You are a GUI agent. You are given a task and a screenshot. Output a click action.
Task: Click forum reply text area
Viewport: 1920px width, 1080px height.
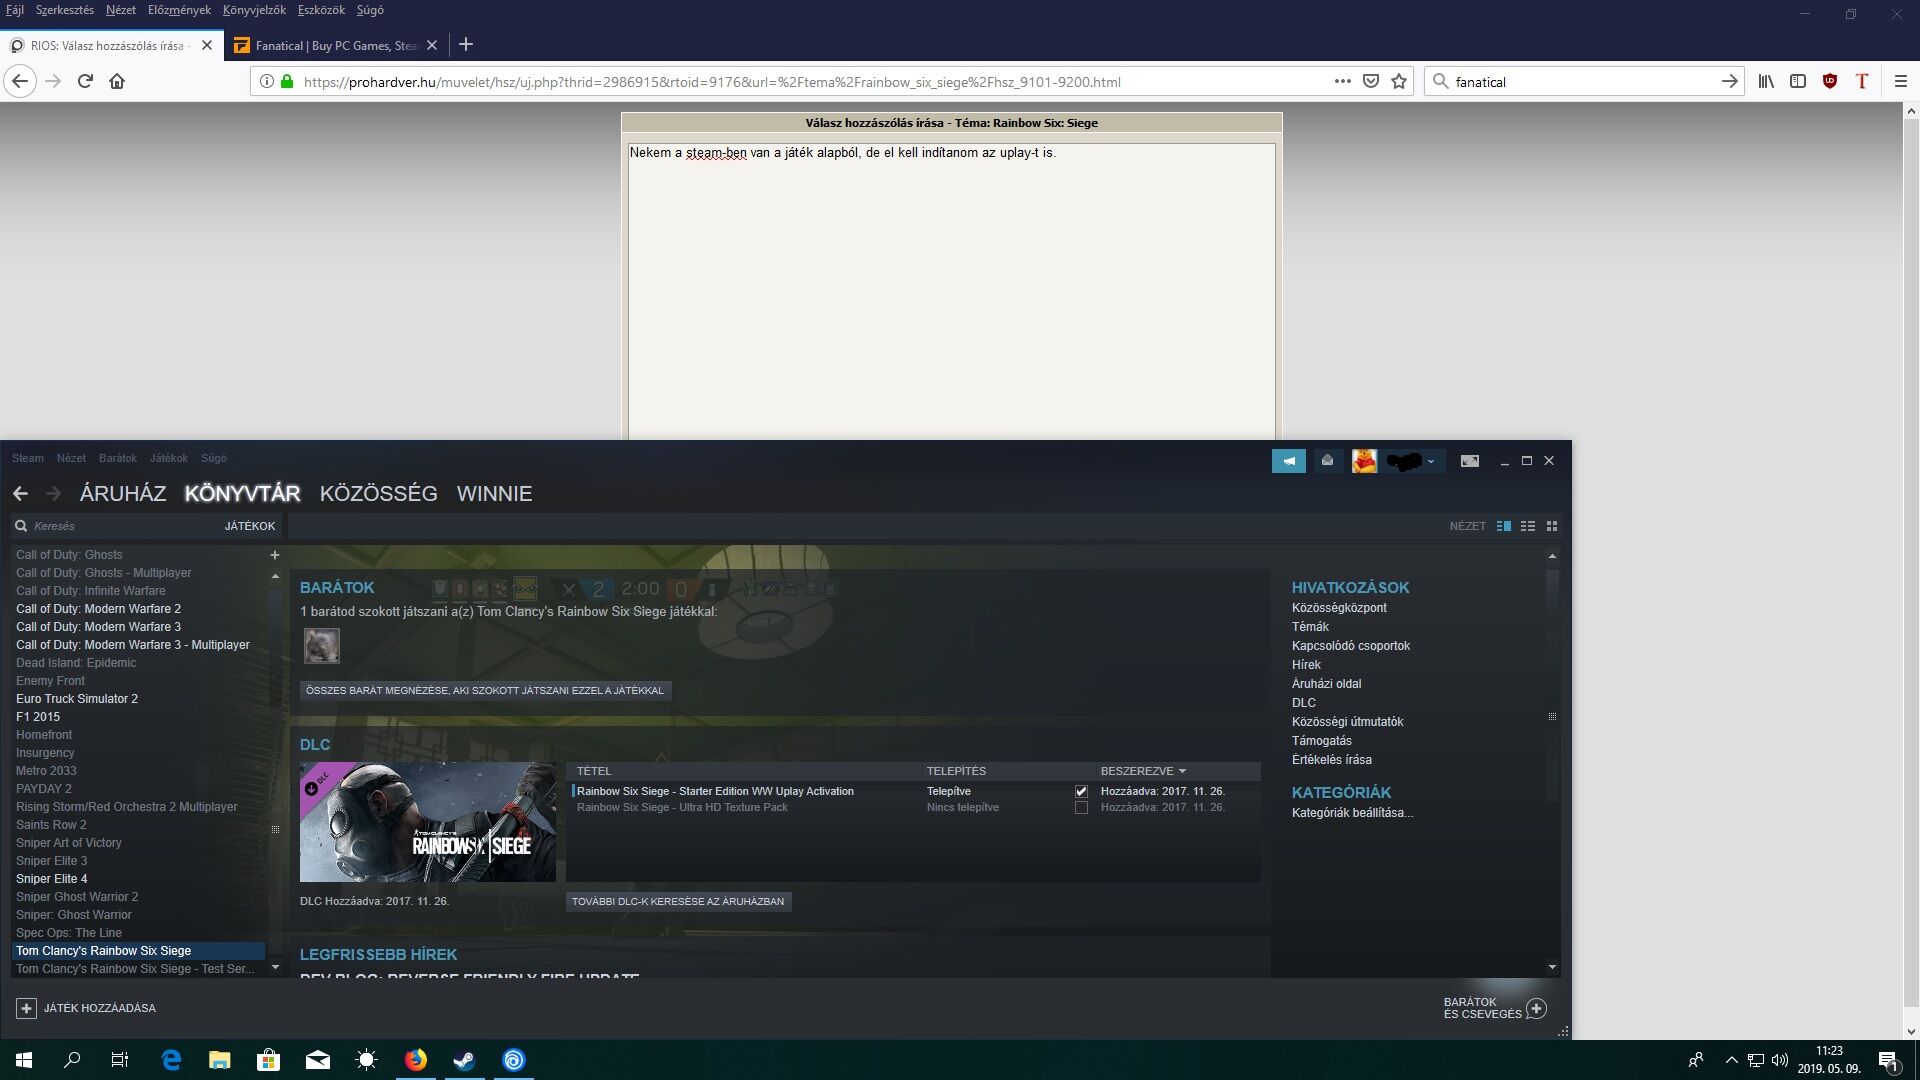point(951,290)
